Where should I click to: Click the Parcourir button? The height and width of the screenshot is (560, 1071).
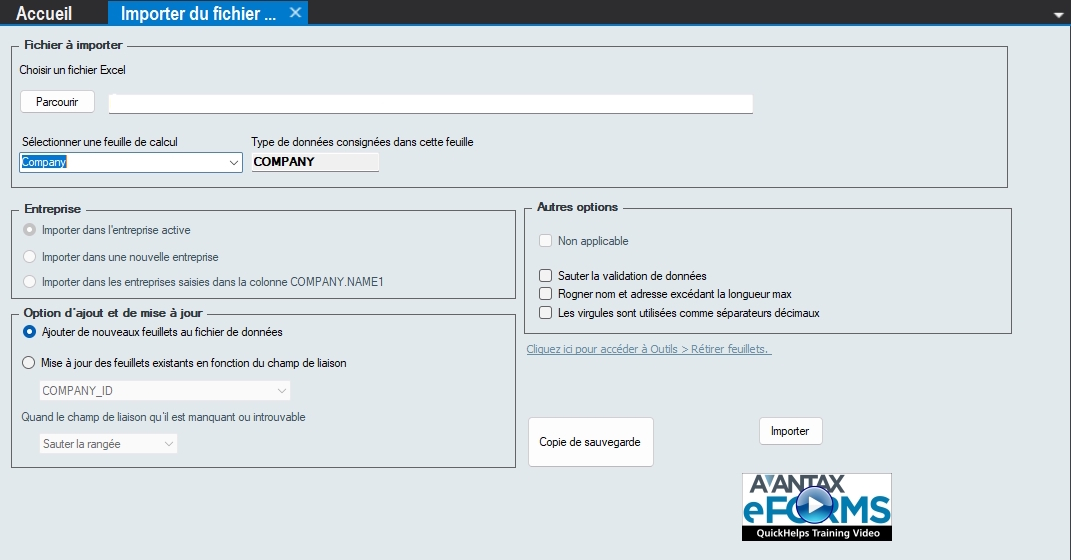[x=57, y=102]
